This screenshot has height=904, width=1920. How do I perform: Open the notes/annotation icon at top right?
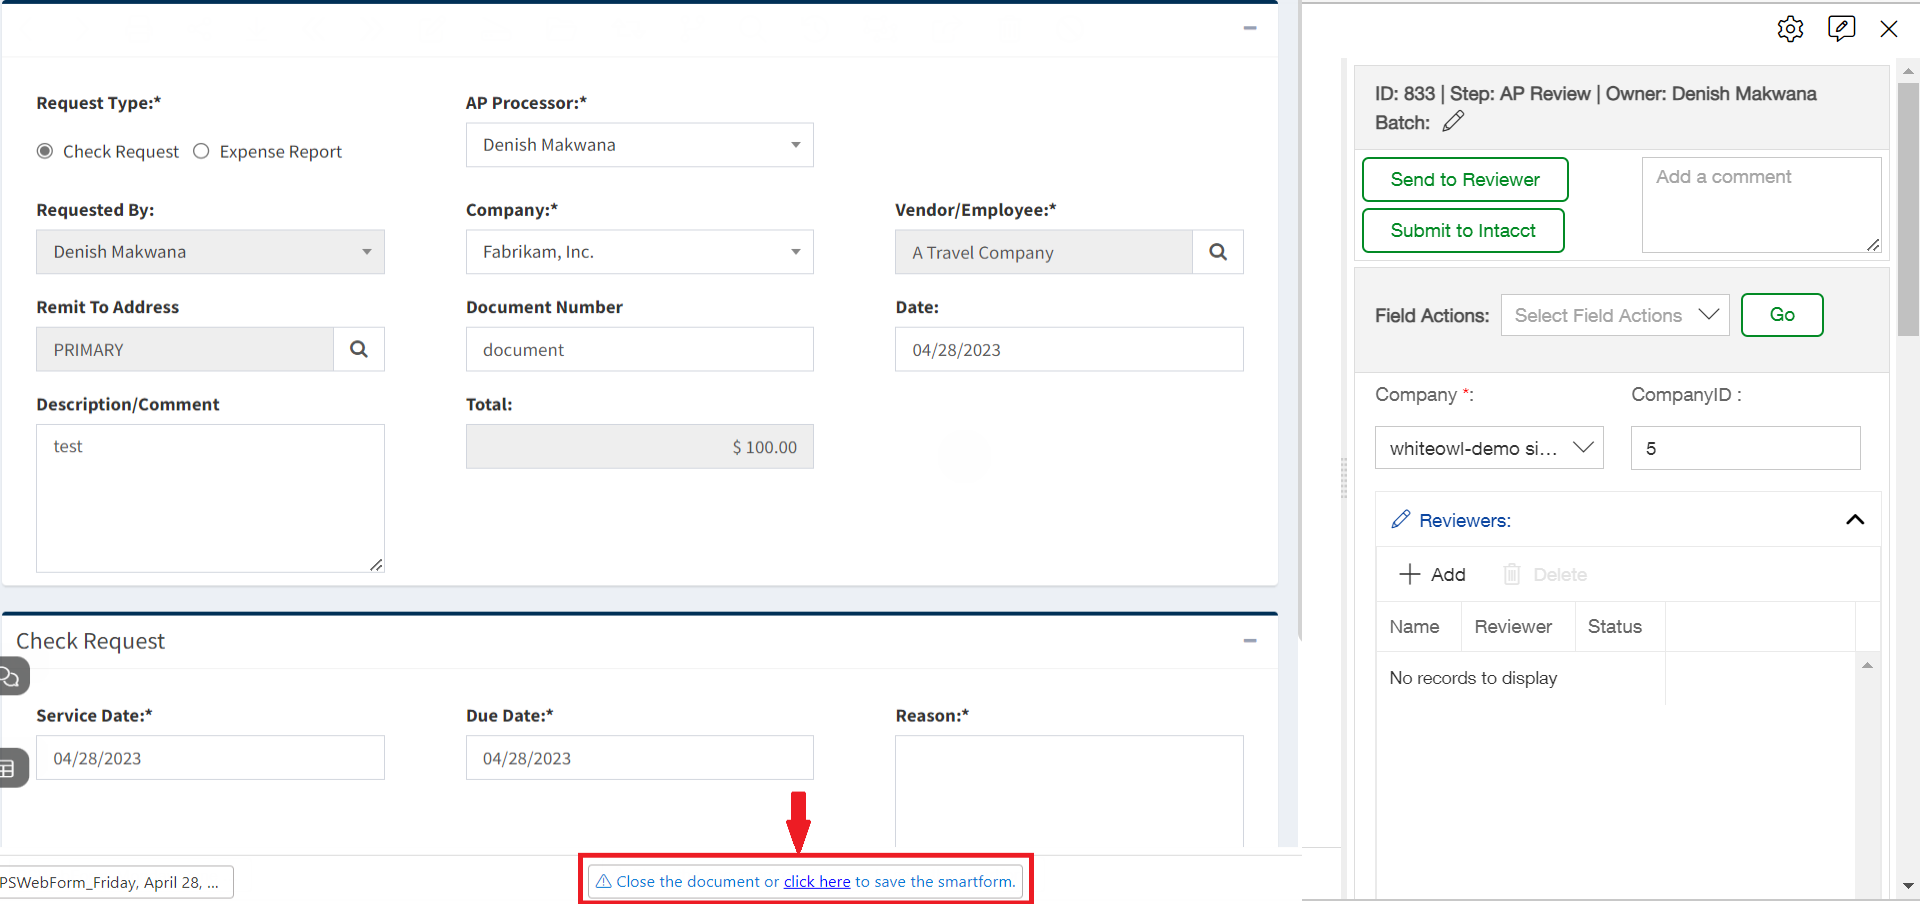[x=1841, y=28]
